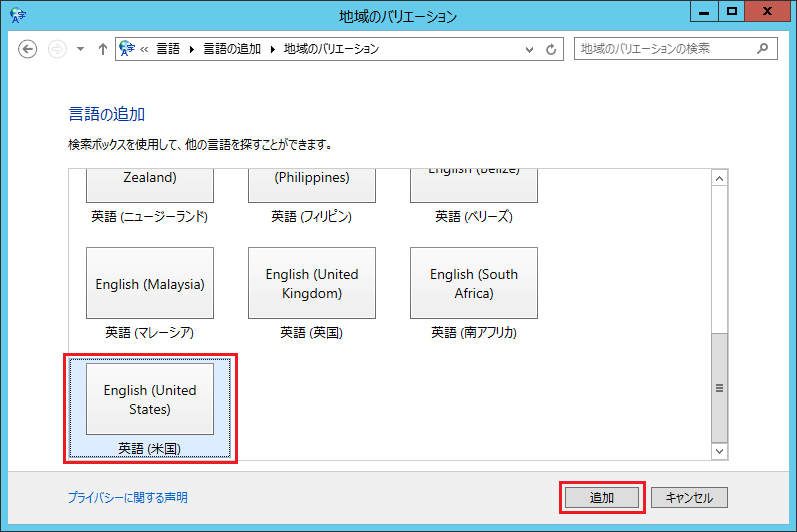The height and width of the screenshot is (532, 797).
Task: Click the 地域のバリエーションの検索 search box
Action: [676, 49]
